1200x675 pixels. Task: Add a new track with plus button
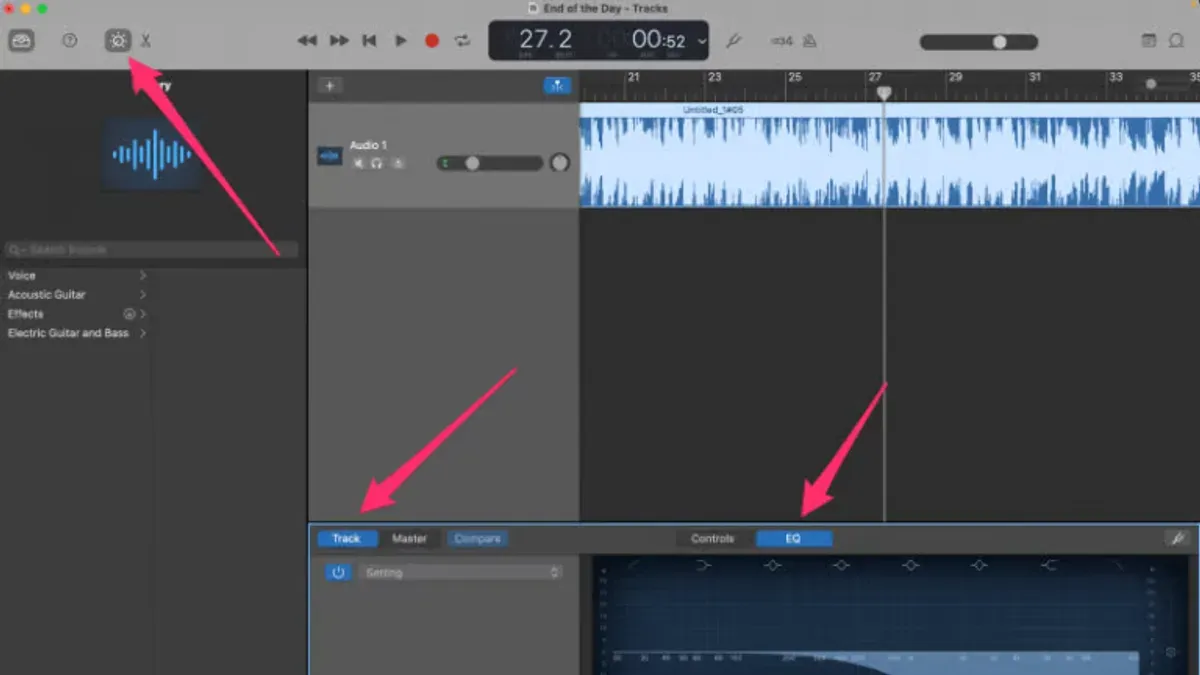[x=328, y=85]
